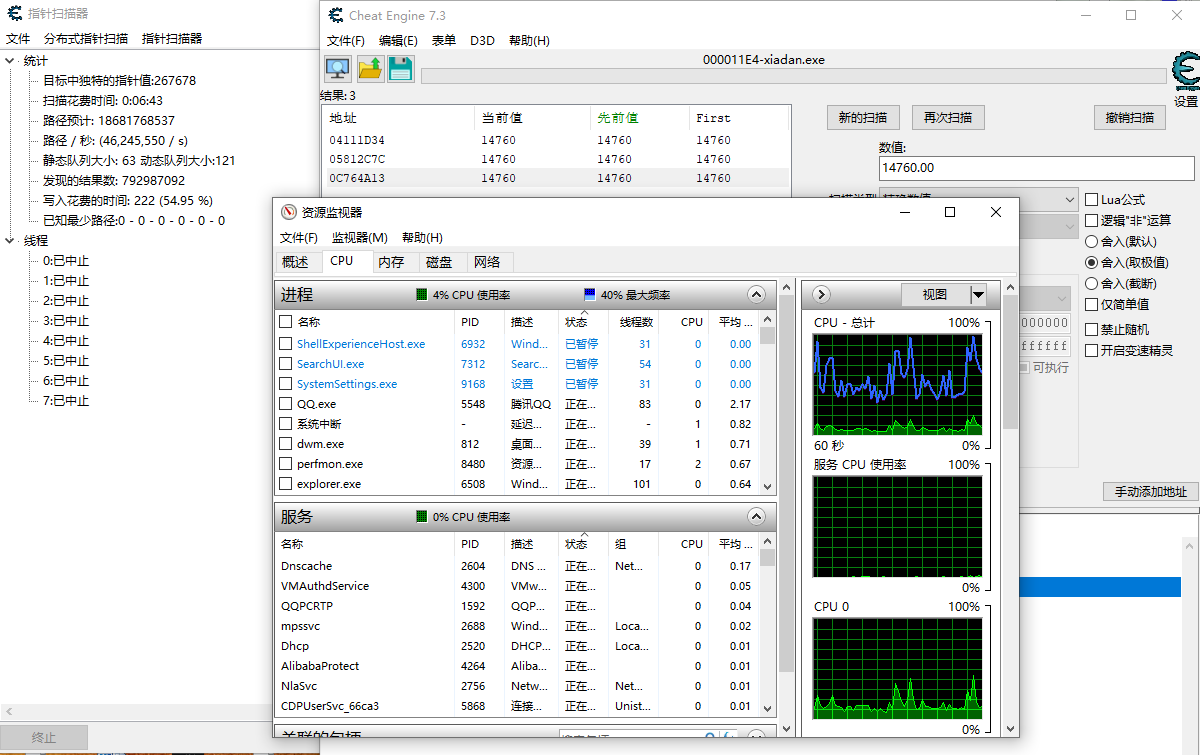Open a cheat table with the folder icon
1200x755 pixels.
tap(369, 68)
